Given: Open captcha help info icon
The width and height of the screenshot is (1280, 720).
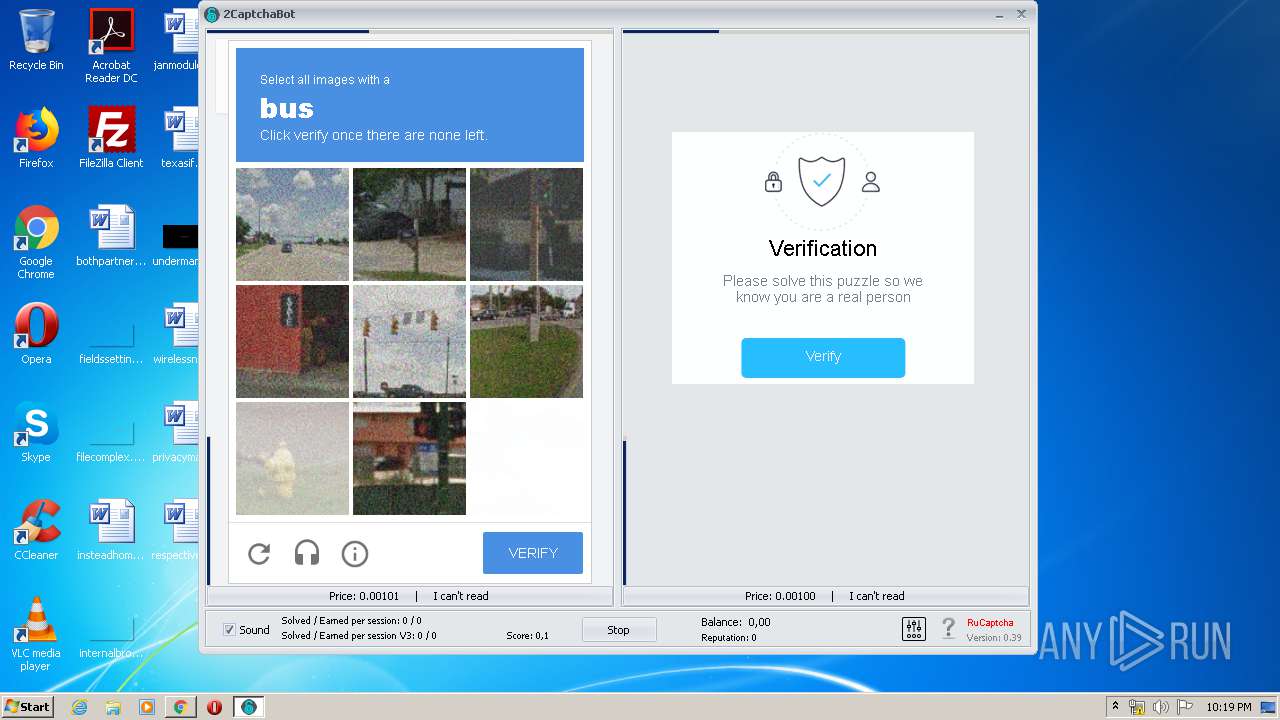Looking at the screenshot, I should tap(355, 553).
